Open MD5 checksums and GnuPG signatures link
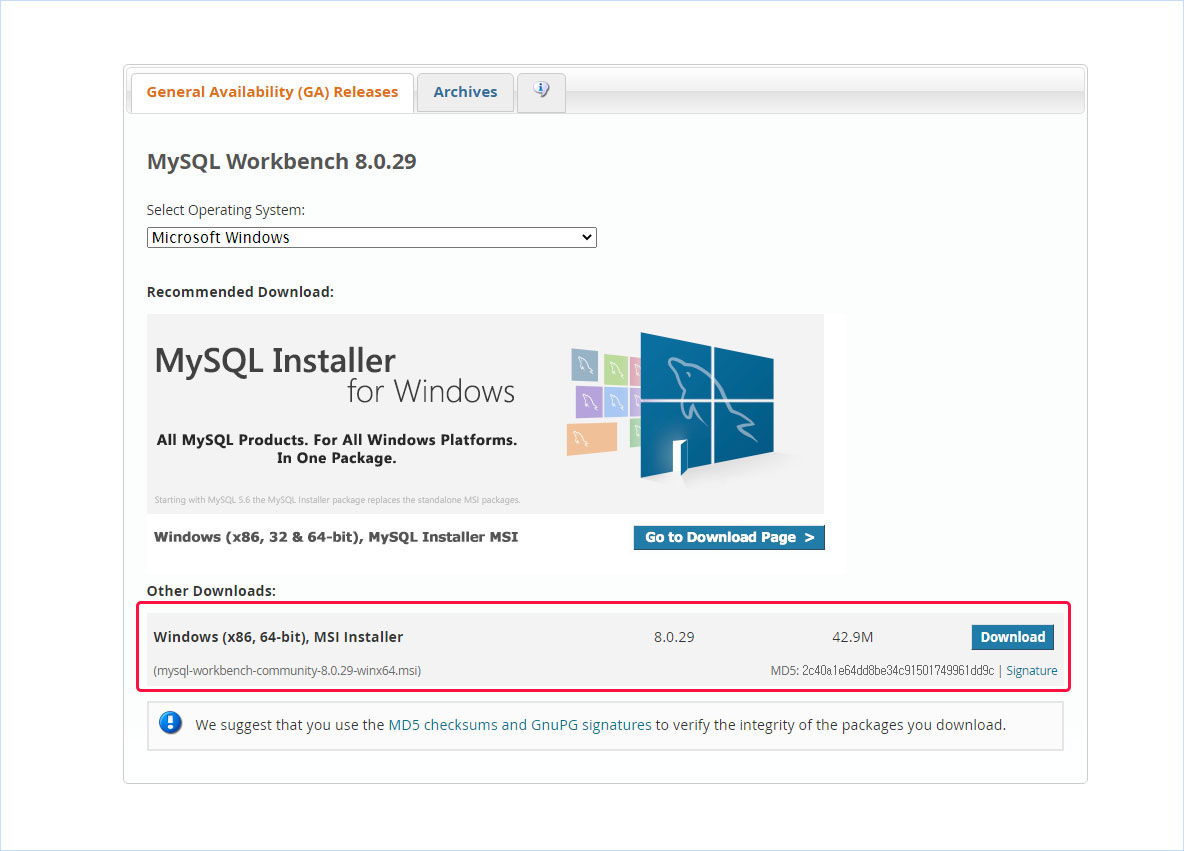Screen dimensions: 1184x851 point(520,725)
